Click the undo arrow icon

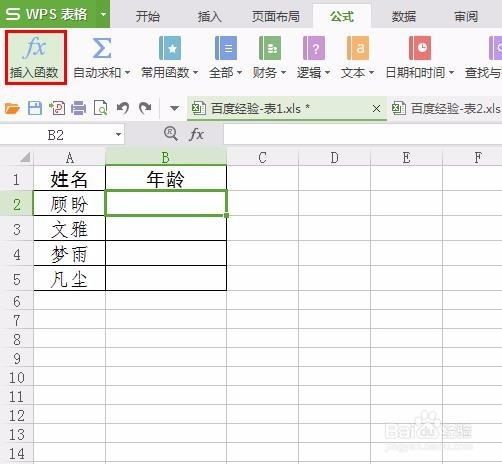pos(123,108)
